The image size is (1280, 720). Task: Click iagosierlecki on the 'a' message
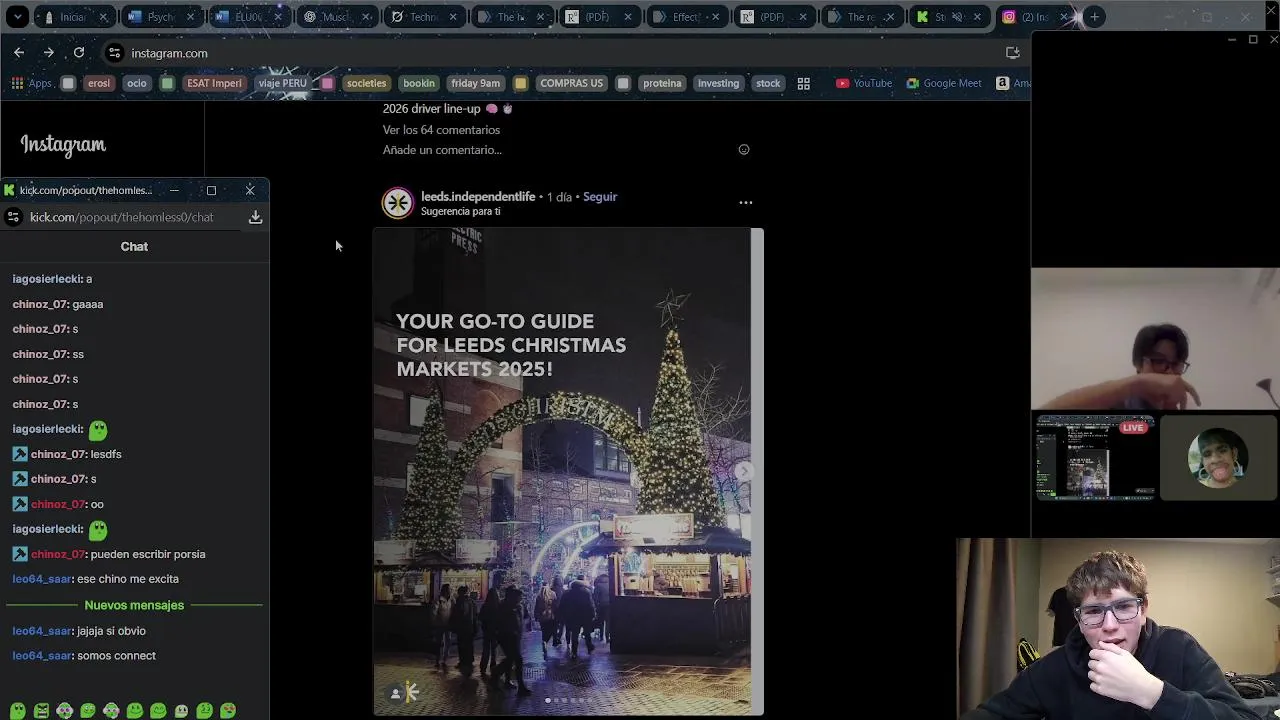(x=48, y=279)
